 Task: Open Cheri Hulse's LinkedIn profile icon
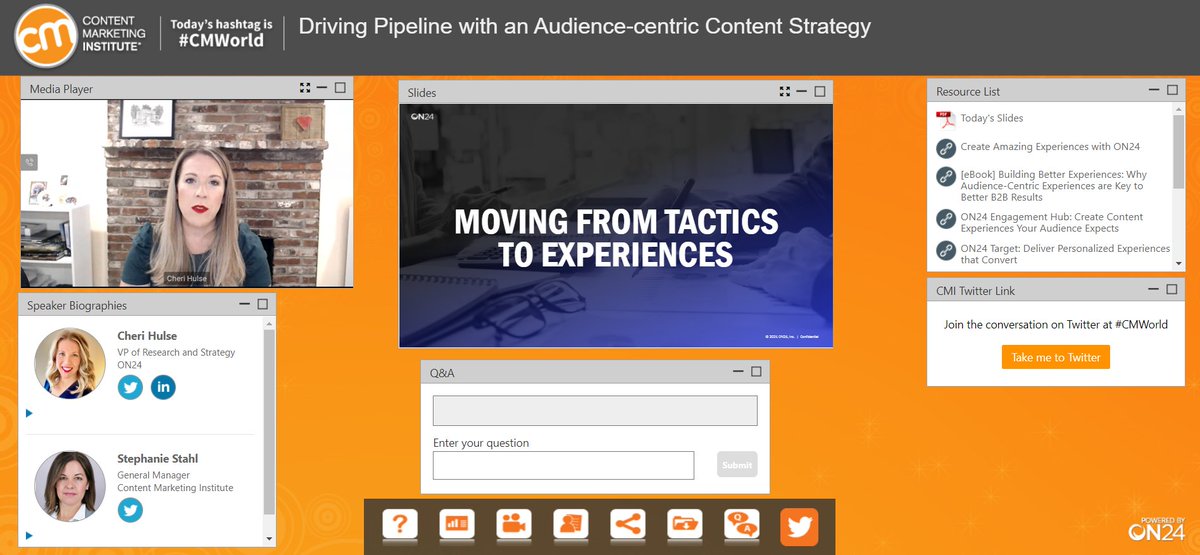(x=163, y=387)
